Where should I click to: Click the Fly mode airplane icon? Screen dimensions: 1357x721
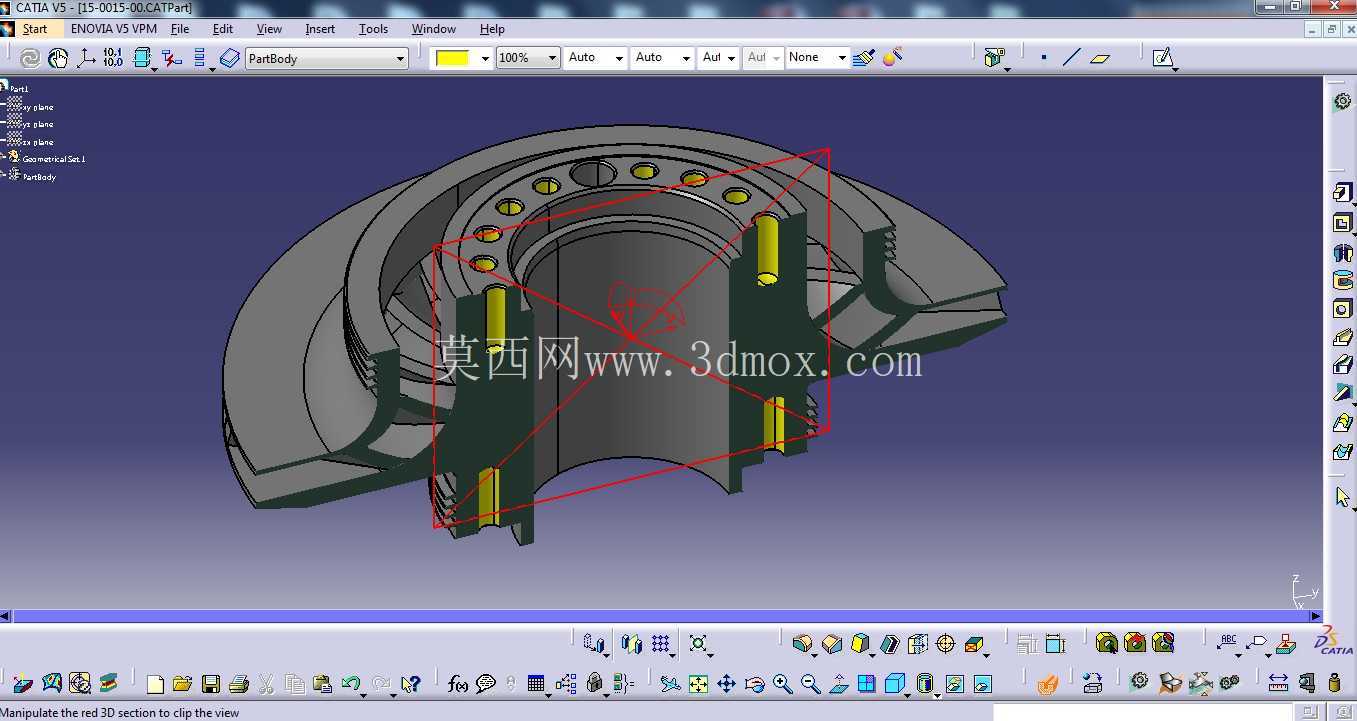[670, 684]
